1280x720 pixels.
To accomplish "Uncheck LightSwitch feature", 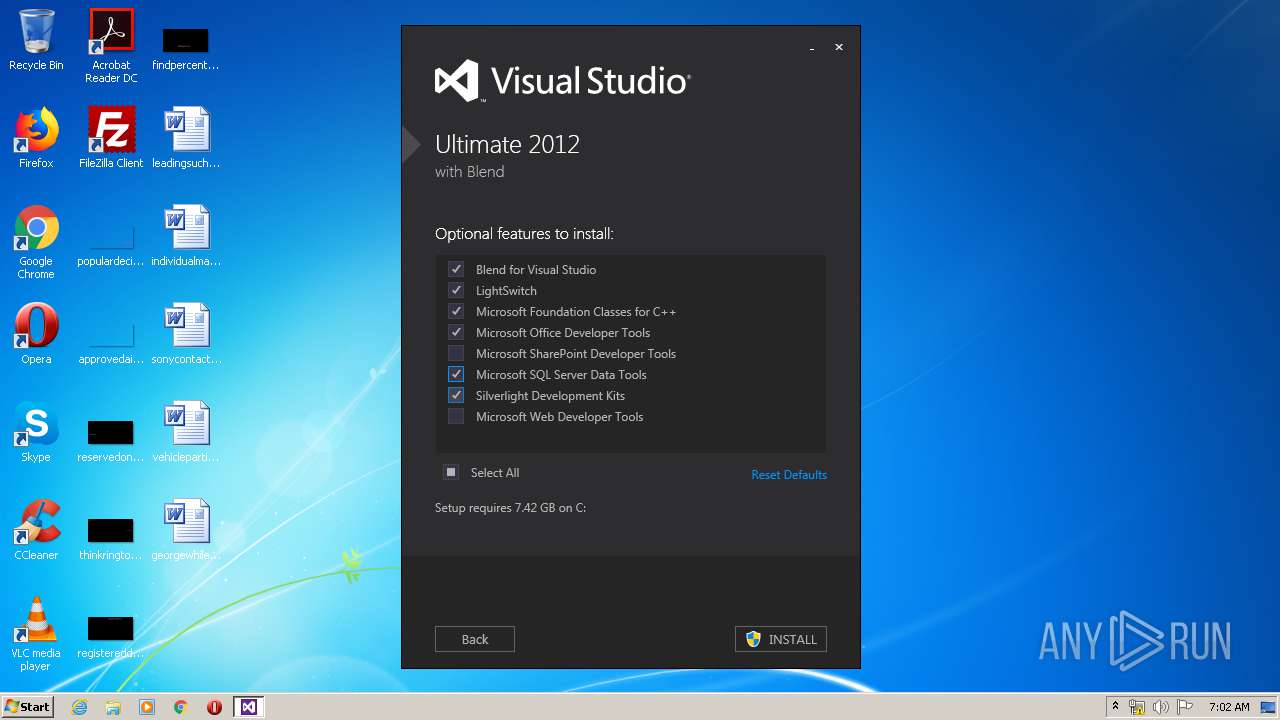I will (x=456, y=291).
